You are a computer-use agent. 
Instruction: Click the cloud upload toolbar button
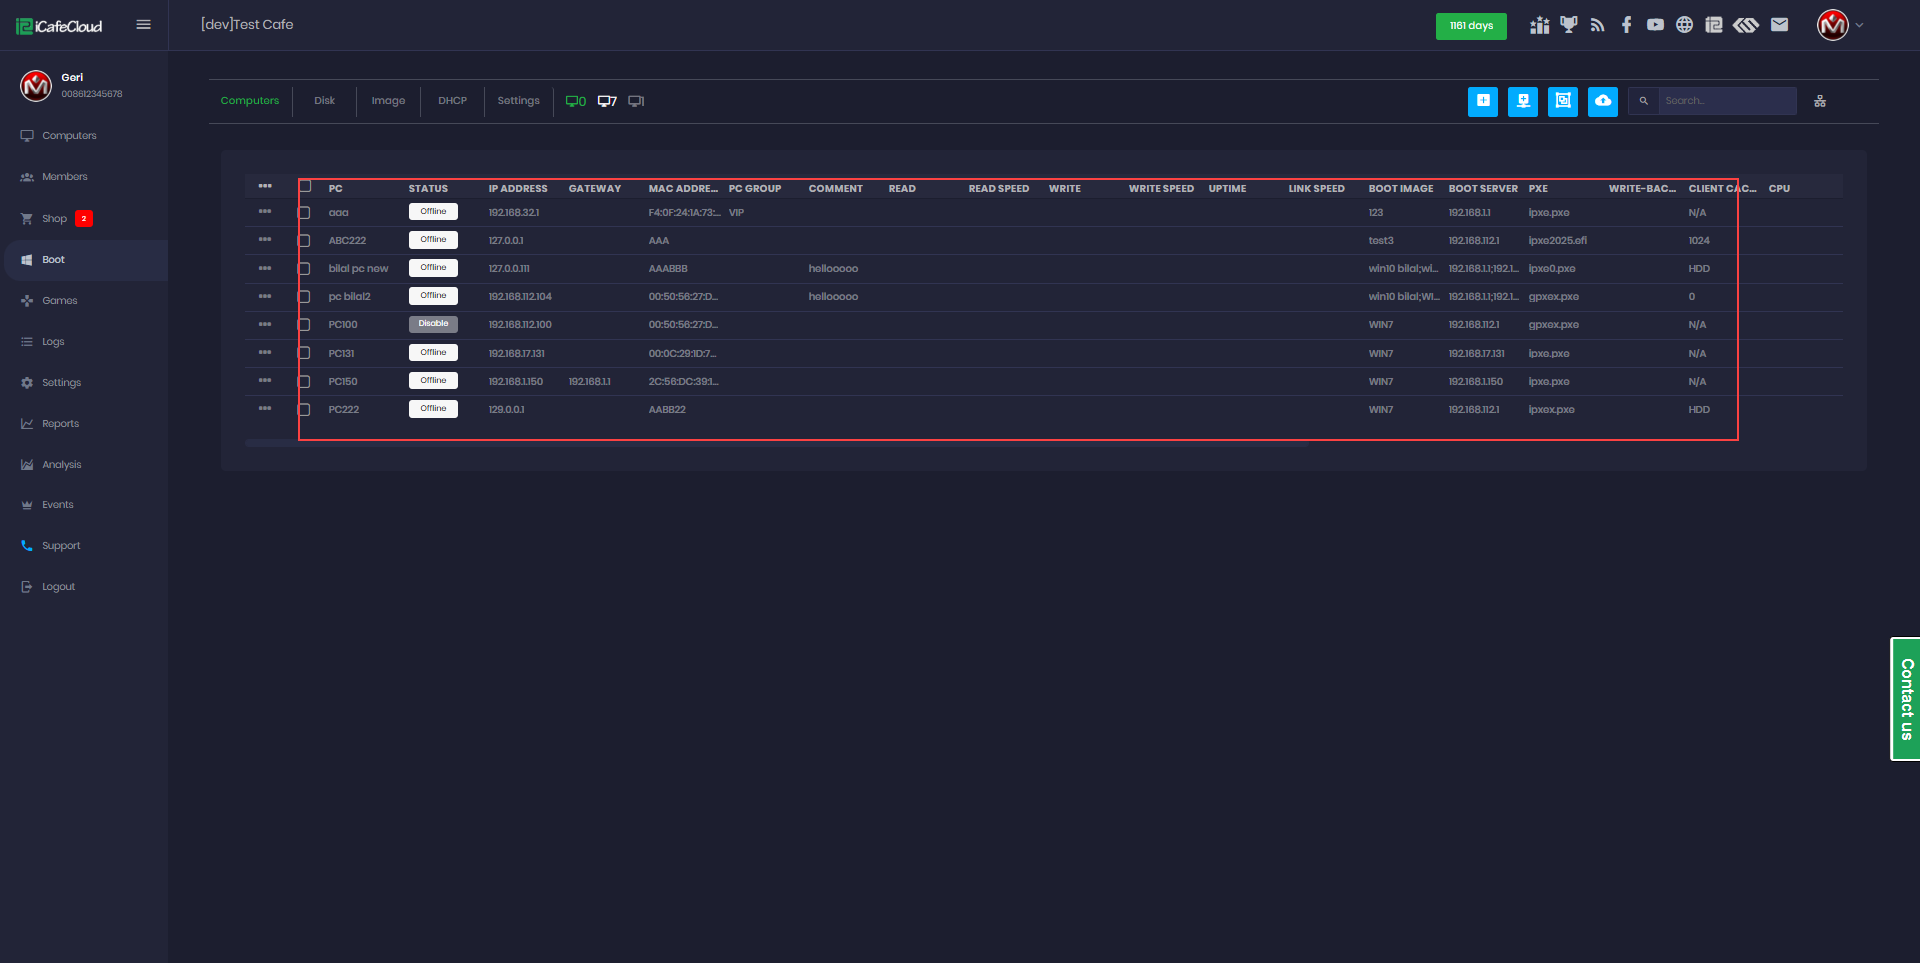(x=1602, y=101)
